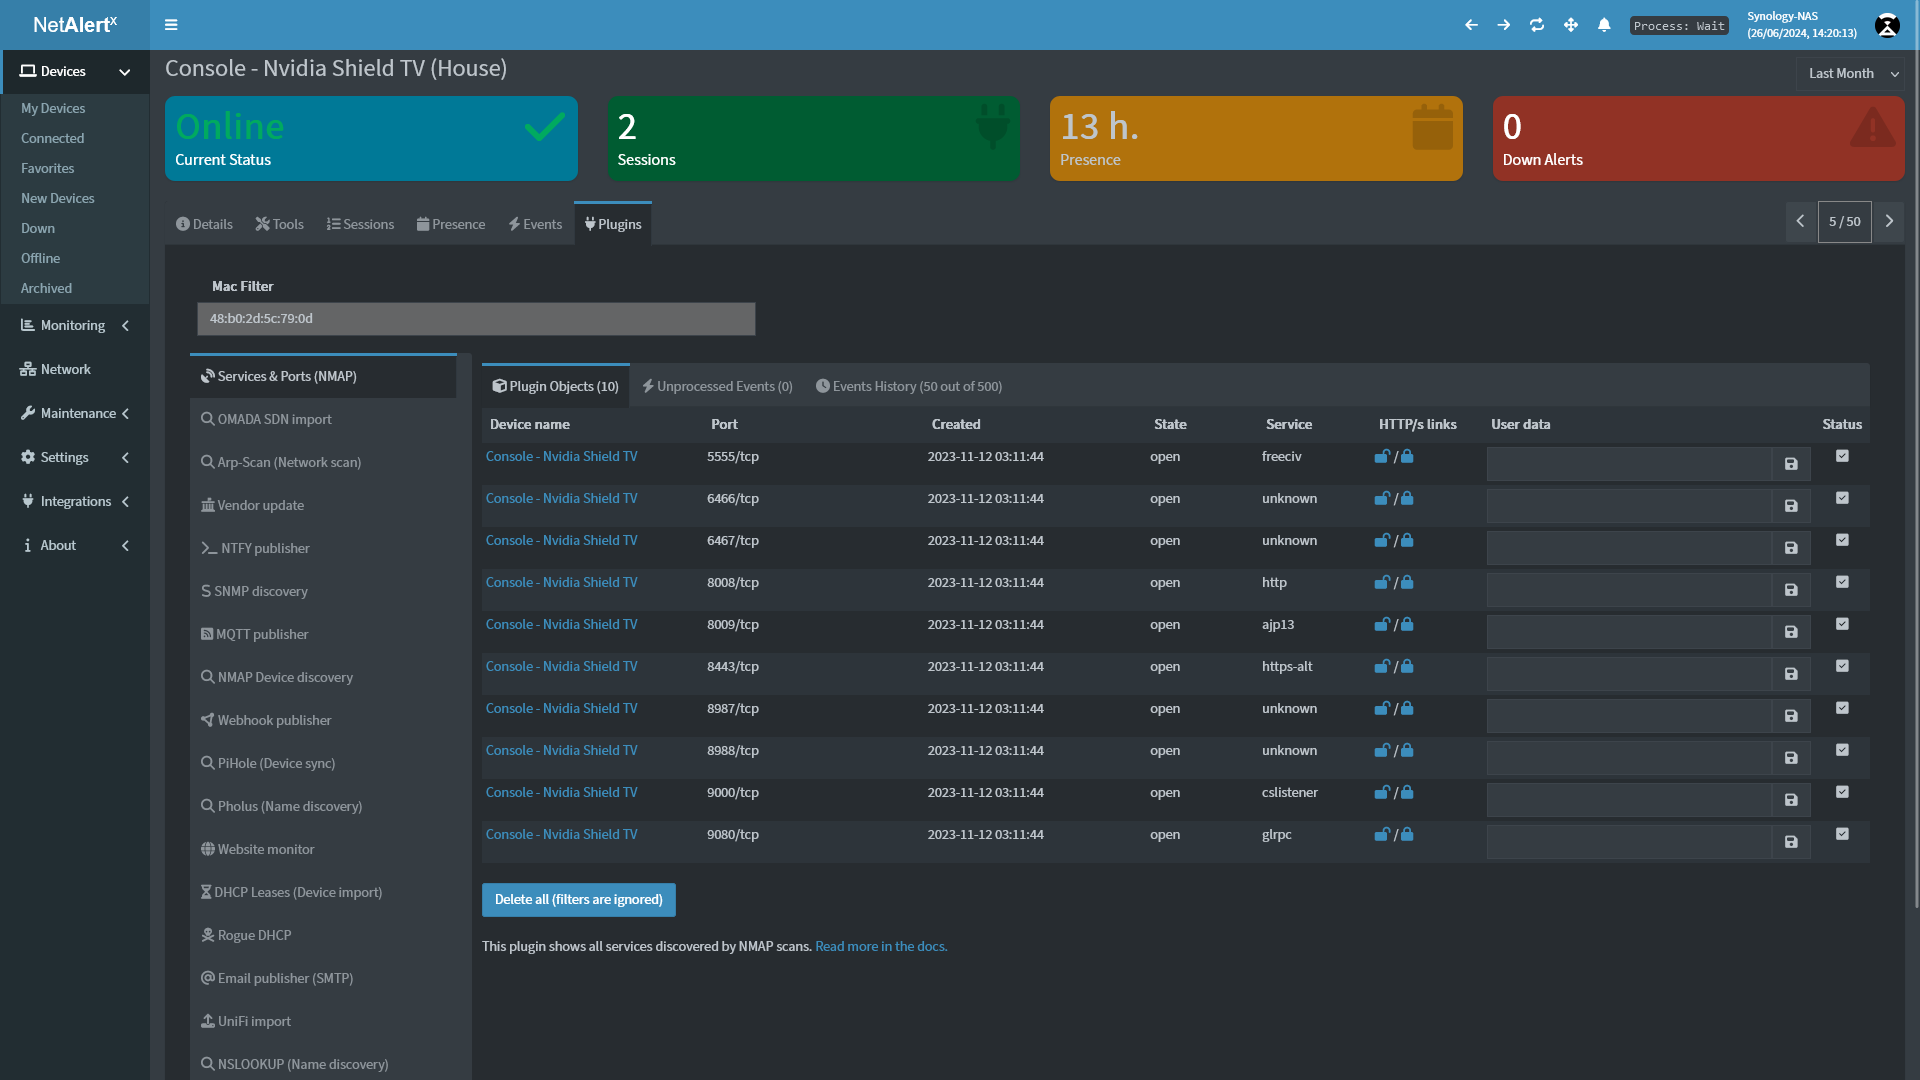Go to next device with right chevron
The image size is (1920, 1080).
coord(1889,222)
